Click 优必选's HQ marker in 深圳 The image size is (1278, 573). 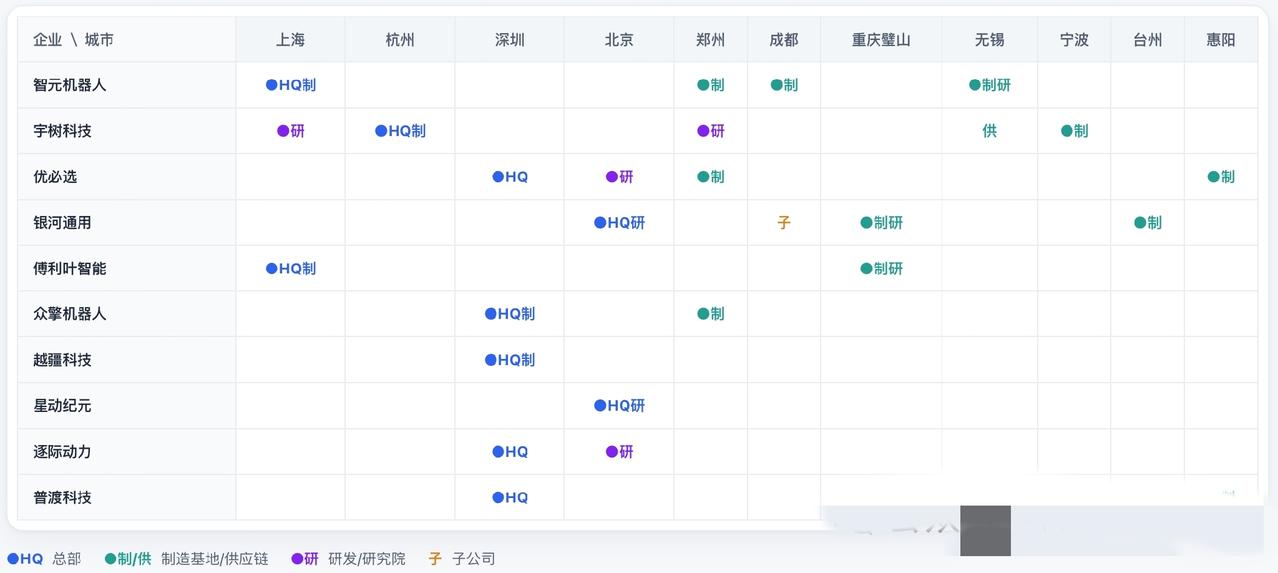point(510,177)
